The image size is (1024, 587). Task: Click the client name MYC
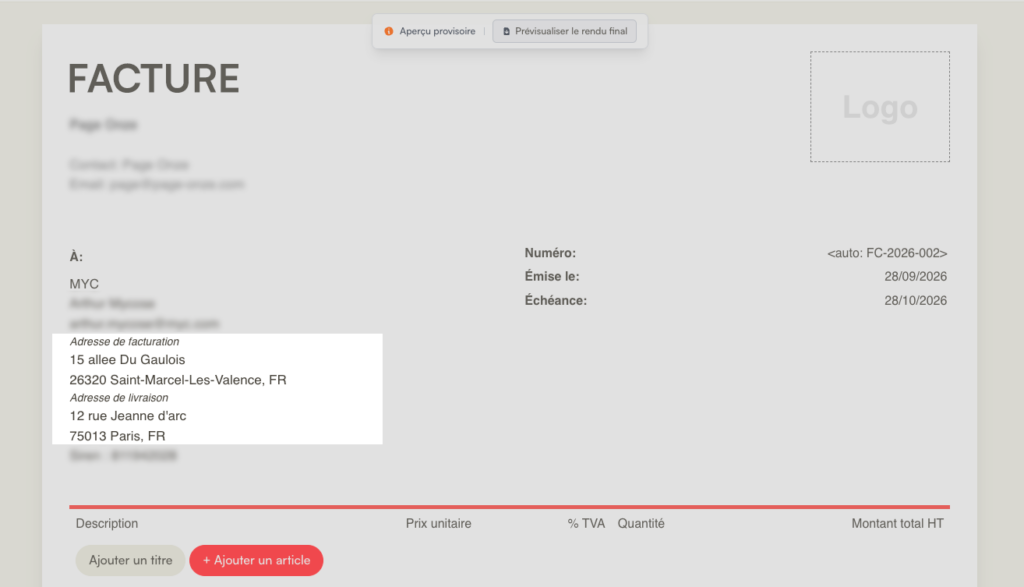click(84, 284)
